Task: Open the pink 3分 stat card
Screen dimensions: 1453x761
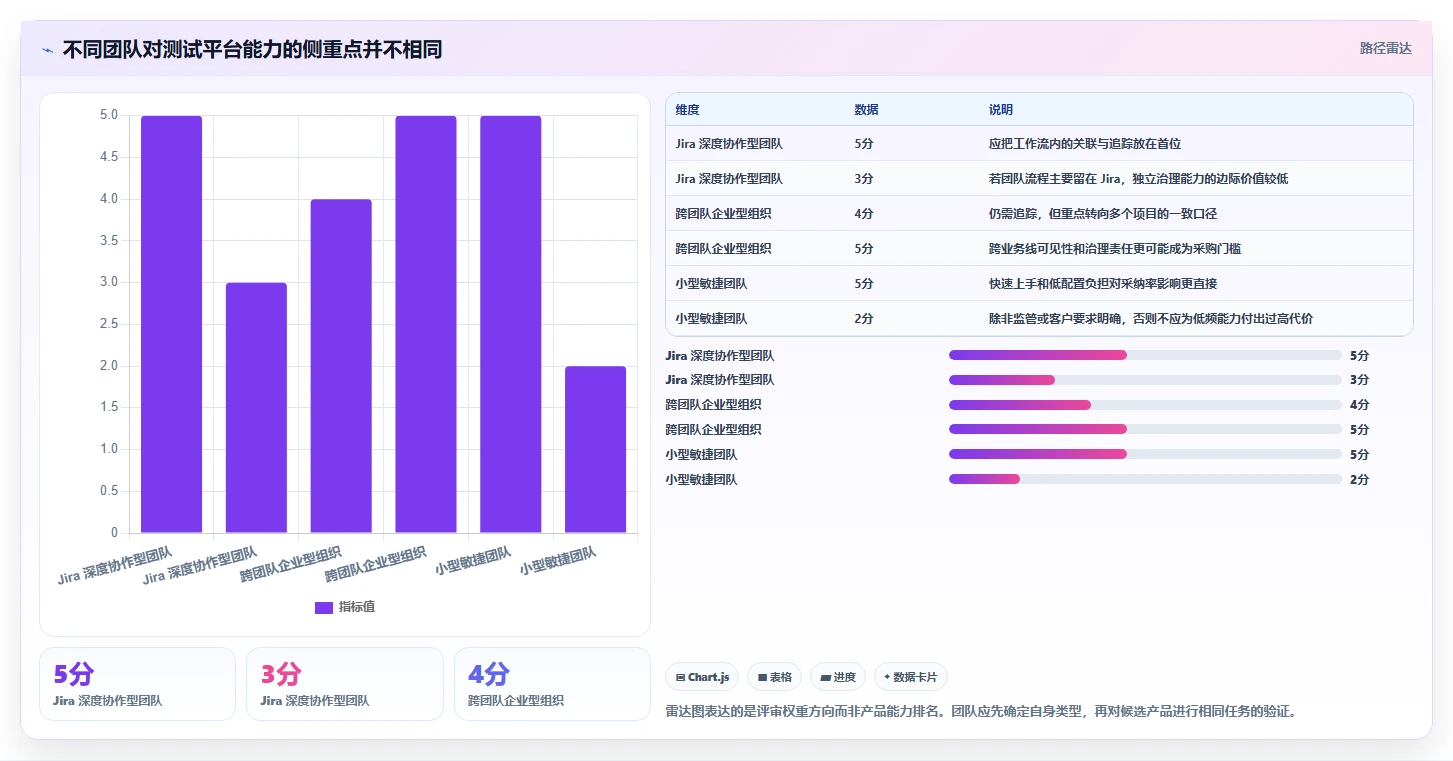Action: pos(345,684)
